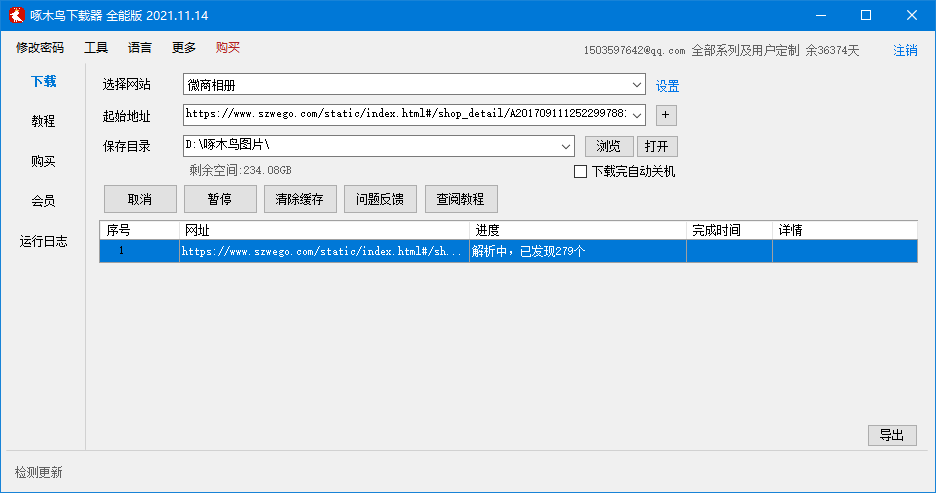The image size is (936, 493).
Task: Expand the 保存目录 dropdown arrow
Action: tap(565, 146)
